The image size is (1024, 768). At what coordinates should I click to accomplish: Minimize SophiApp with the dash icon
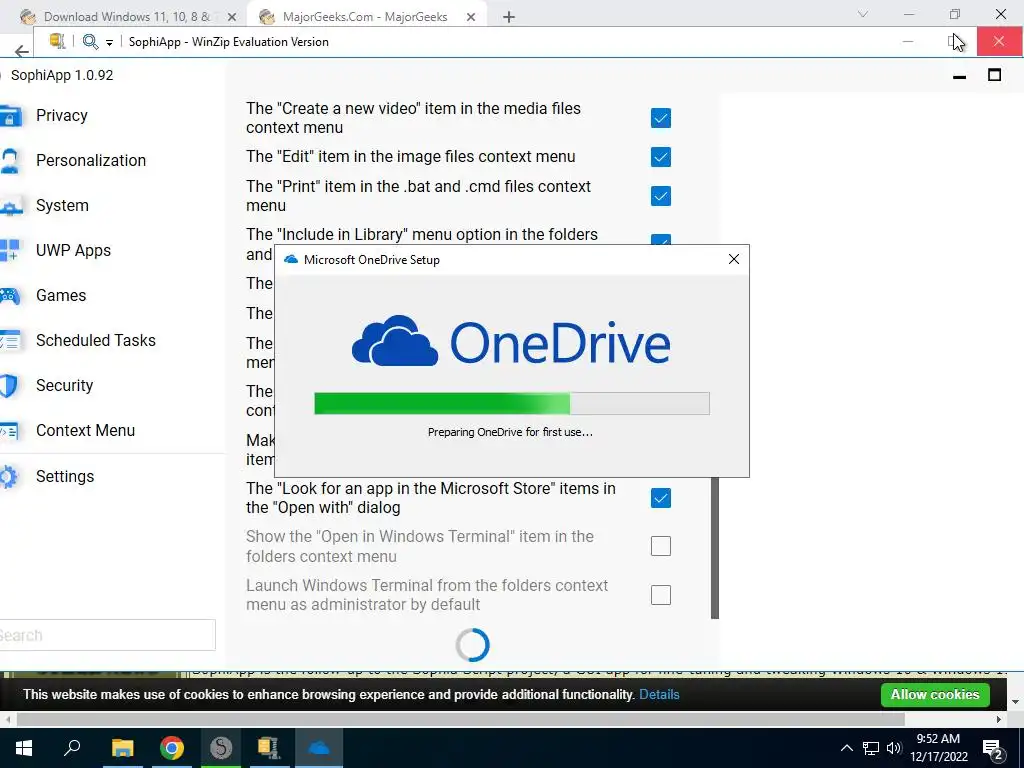tap(959, 76)
